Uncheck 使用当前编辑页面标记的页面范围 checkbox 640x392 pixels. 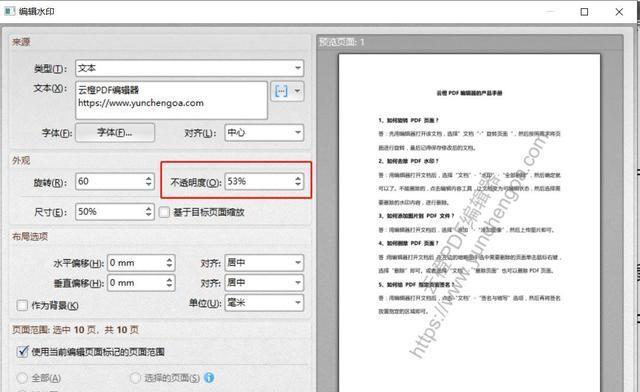22,352
